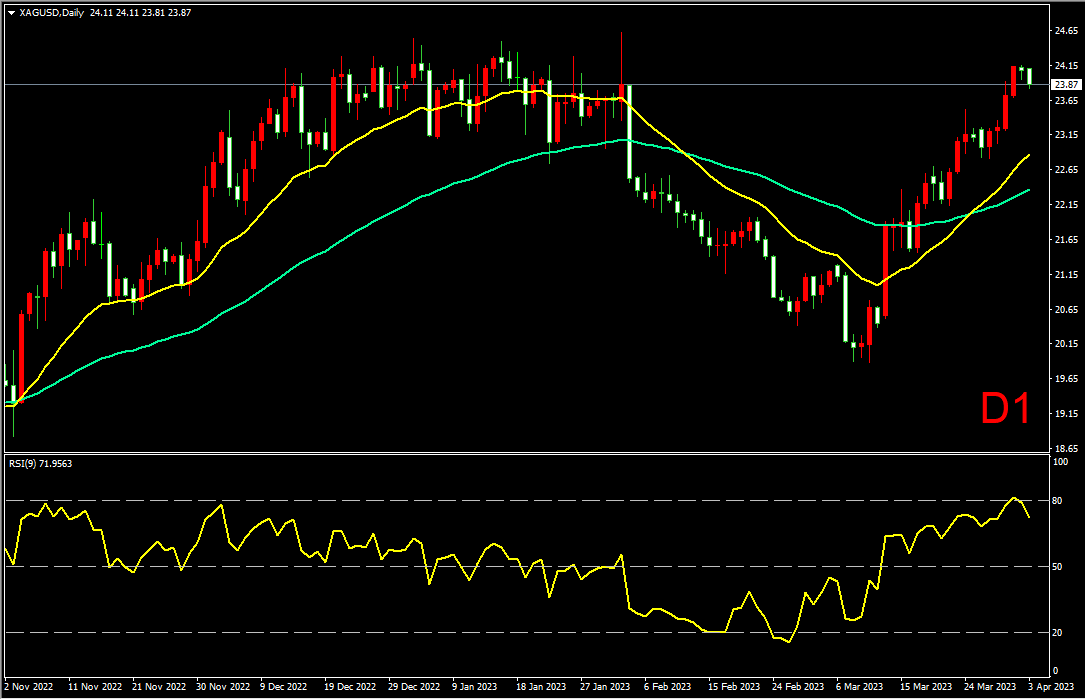Viewport: 1085px width, 700px height.
Task: Click the 23.15 price scale label
Action: coord(1066,135)
